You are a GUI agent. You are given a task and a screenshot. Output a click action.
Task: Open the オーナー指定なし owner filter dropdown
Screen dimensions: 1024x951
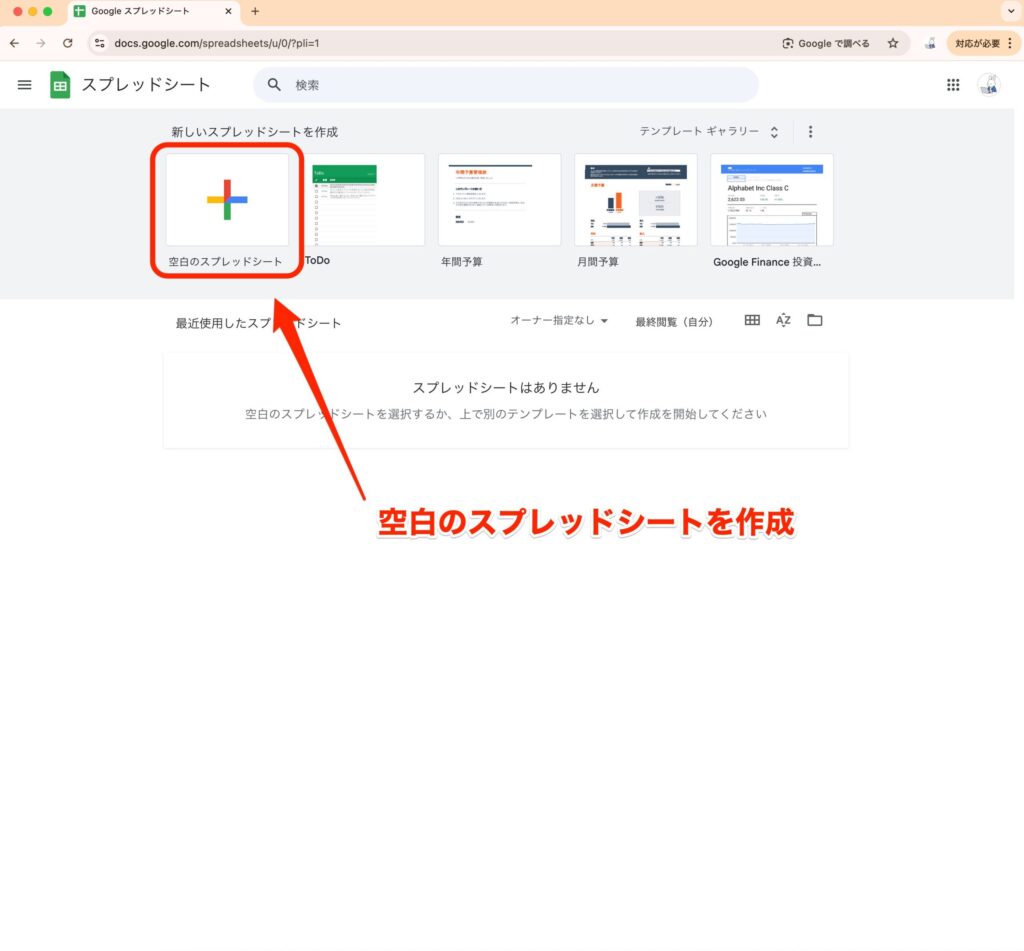pos(559,321)
